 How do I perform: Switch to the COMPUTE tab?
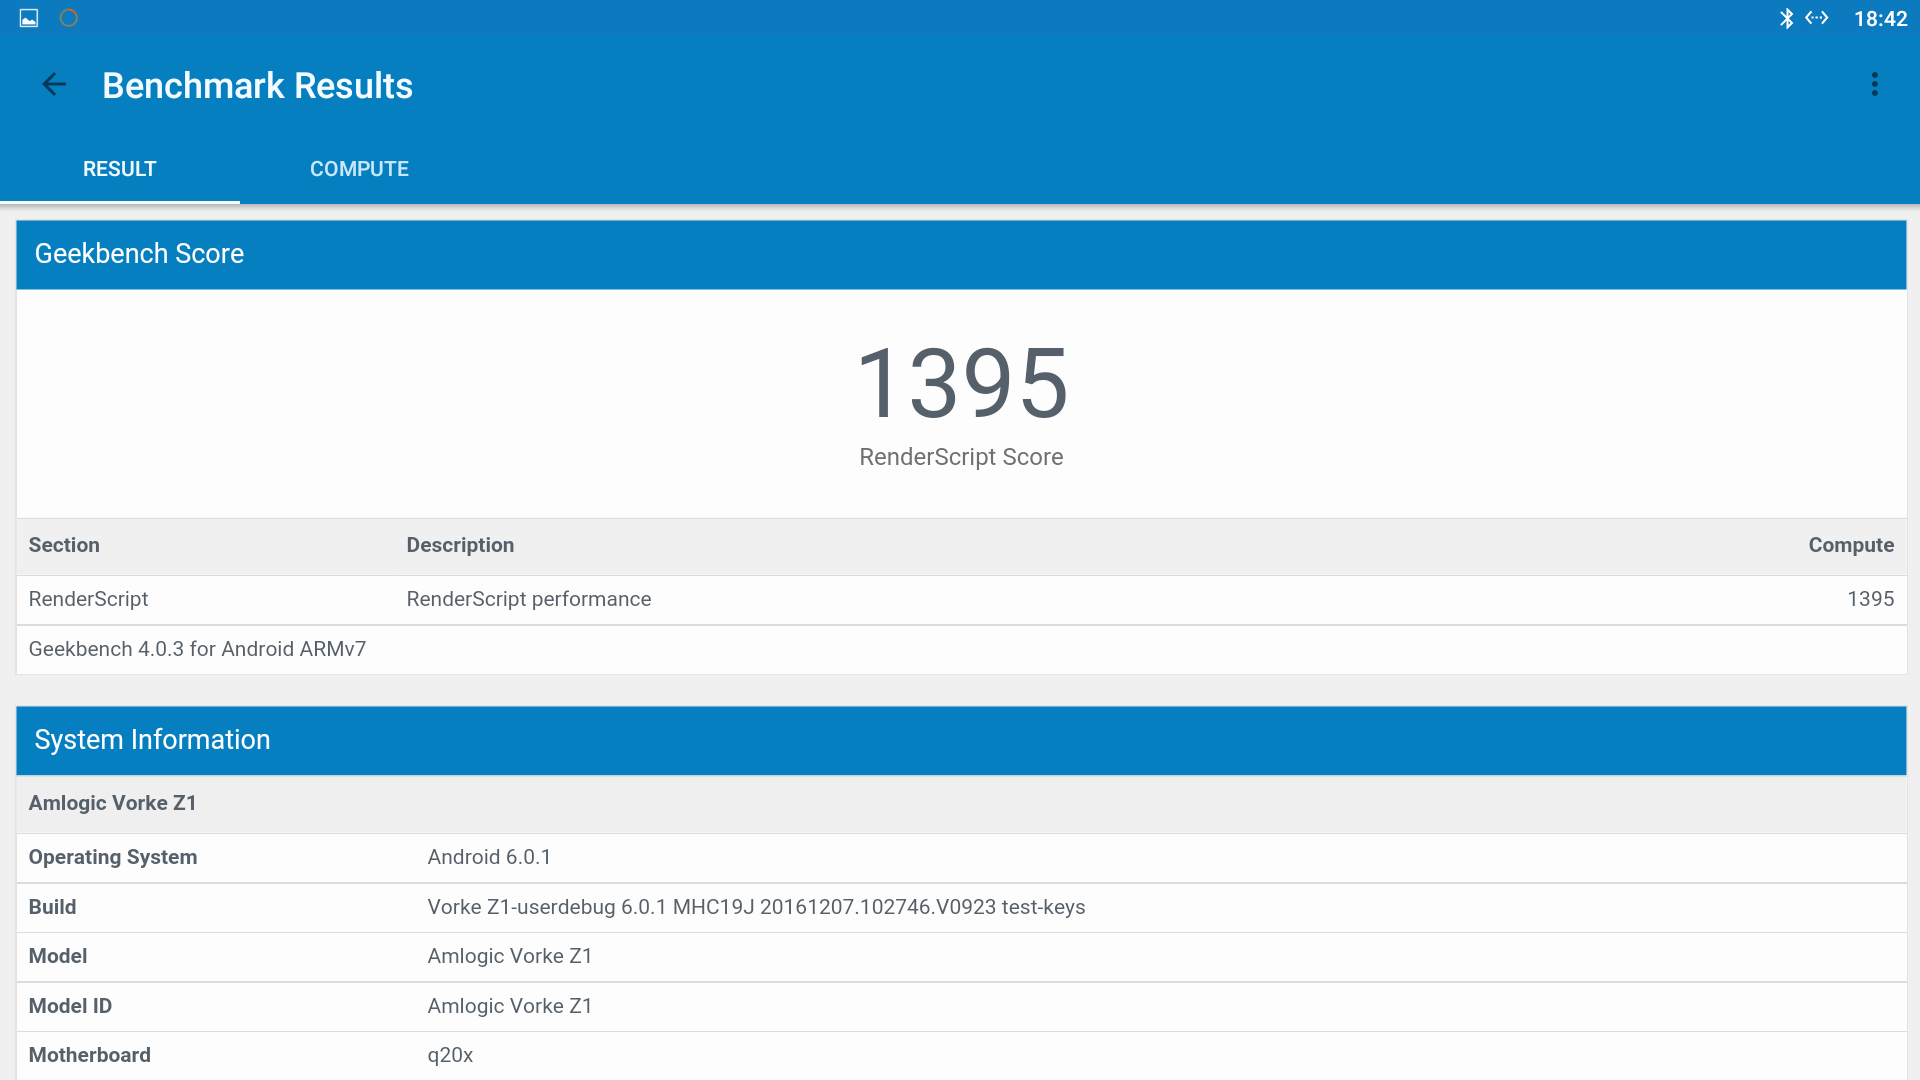coord(359,169)
